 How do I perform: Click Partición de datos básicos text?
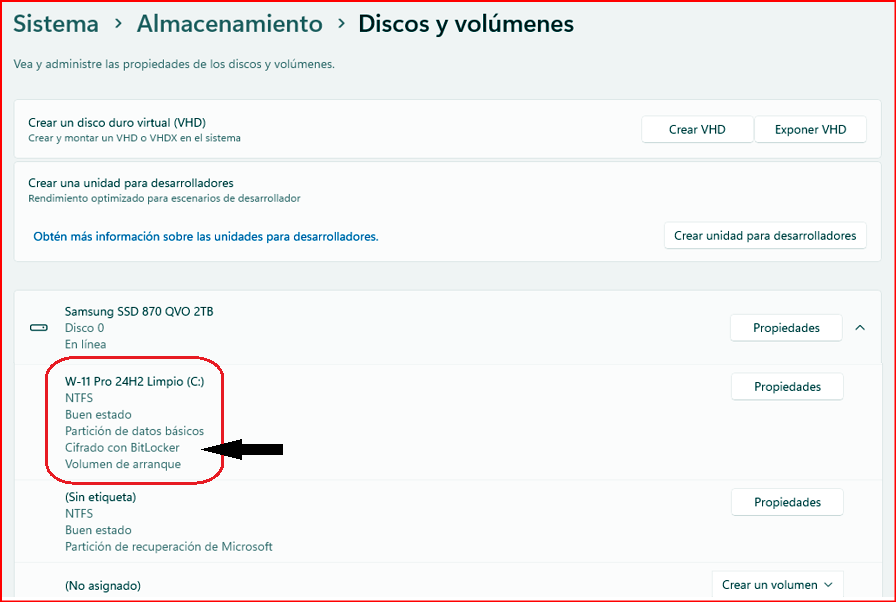click(134, 431)
